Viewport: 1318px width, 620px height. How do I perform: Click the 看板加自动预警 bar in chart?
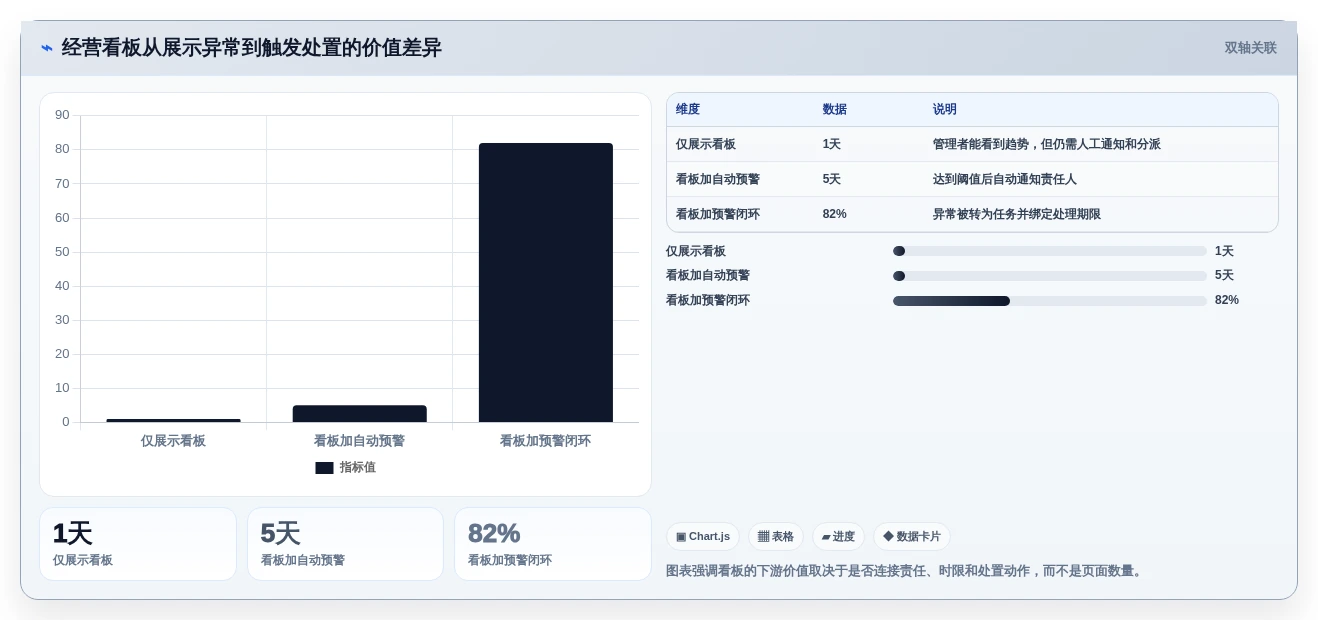click(360, 413)
